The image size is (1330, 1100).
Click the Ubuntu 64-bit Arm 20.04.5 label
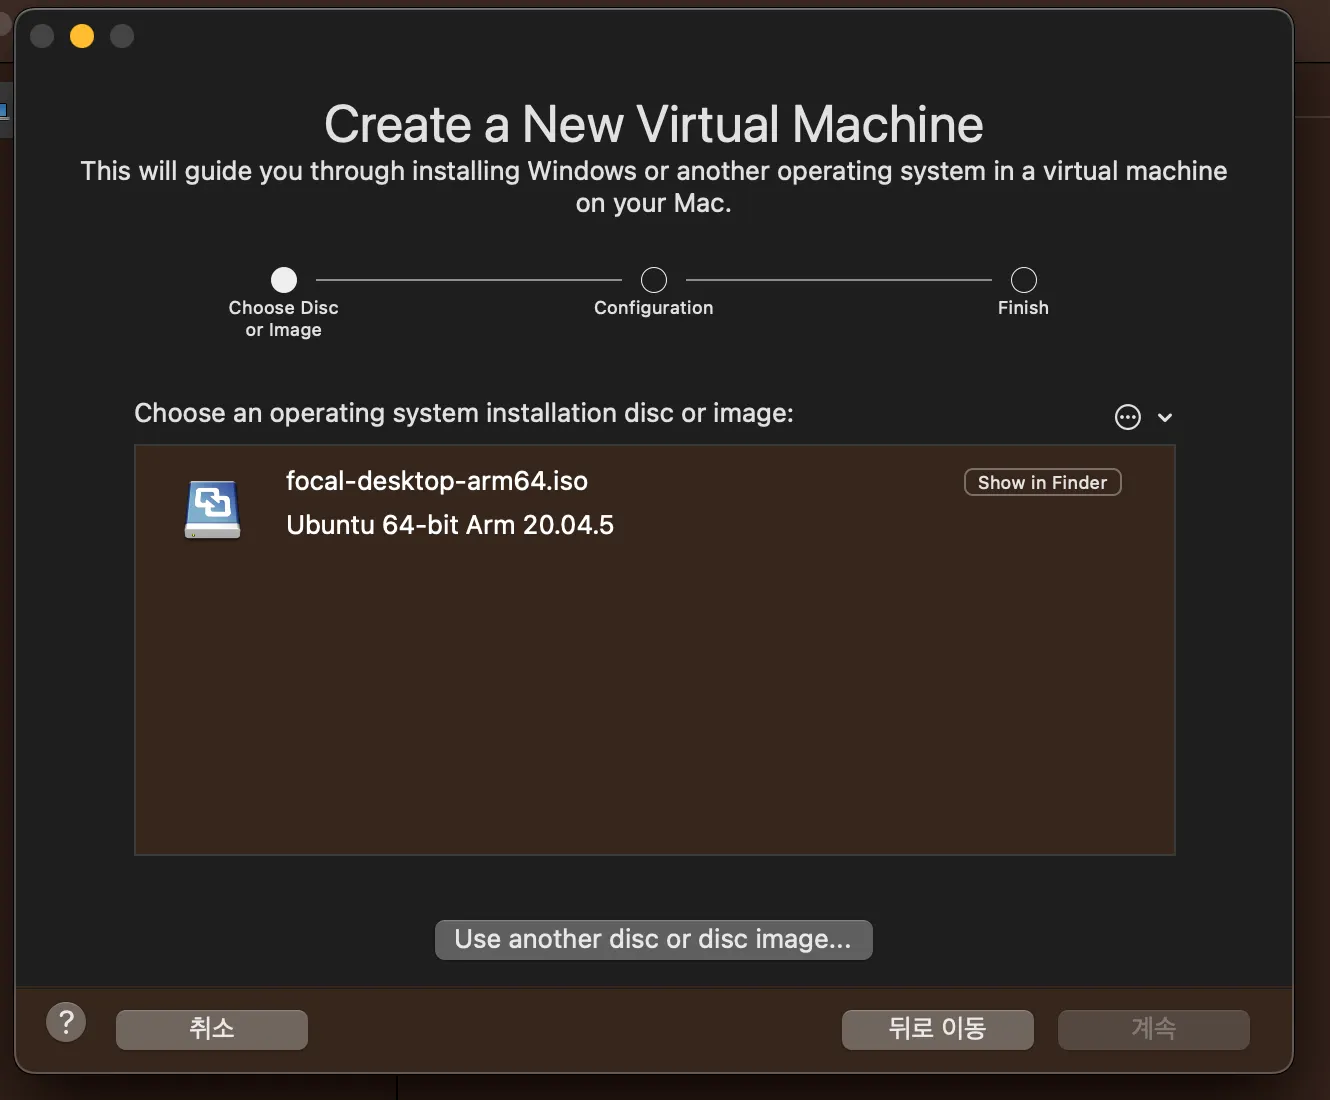[x=450, y=525]
